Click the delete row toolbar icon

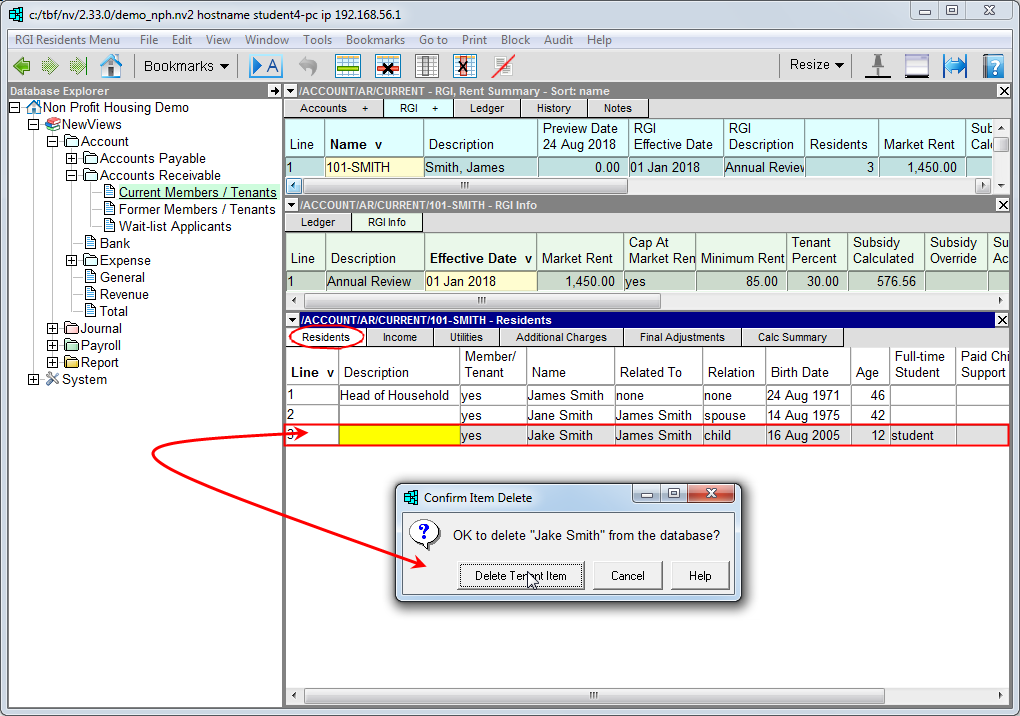pos(387,66)
